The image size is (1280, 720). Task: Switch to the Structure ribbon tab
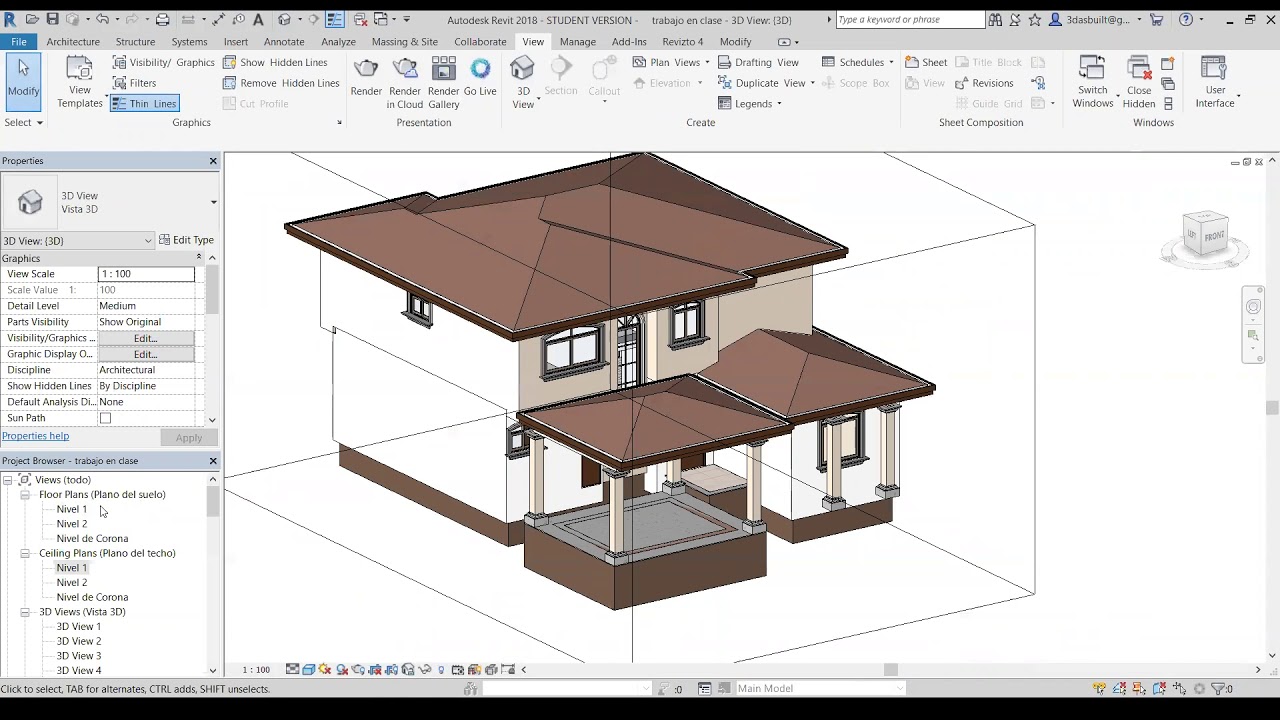135,42
